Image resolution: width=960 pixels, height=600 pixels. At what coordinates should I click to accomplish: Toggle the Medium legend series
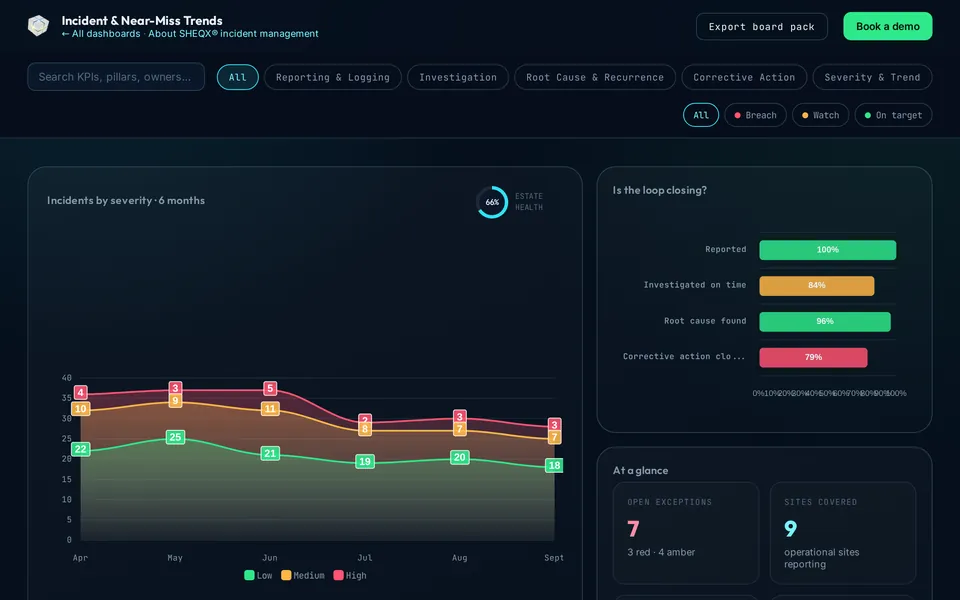click(303, 576)
